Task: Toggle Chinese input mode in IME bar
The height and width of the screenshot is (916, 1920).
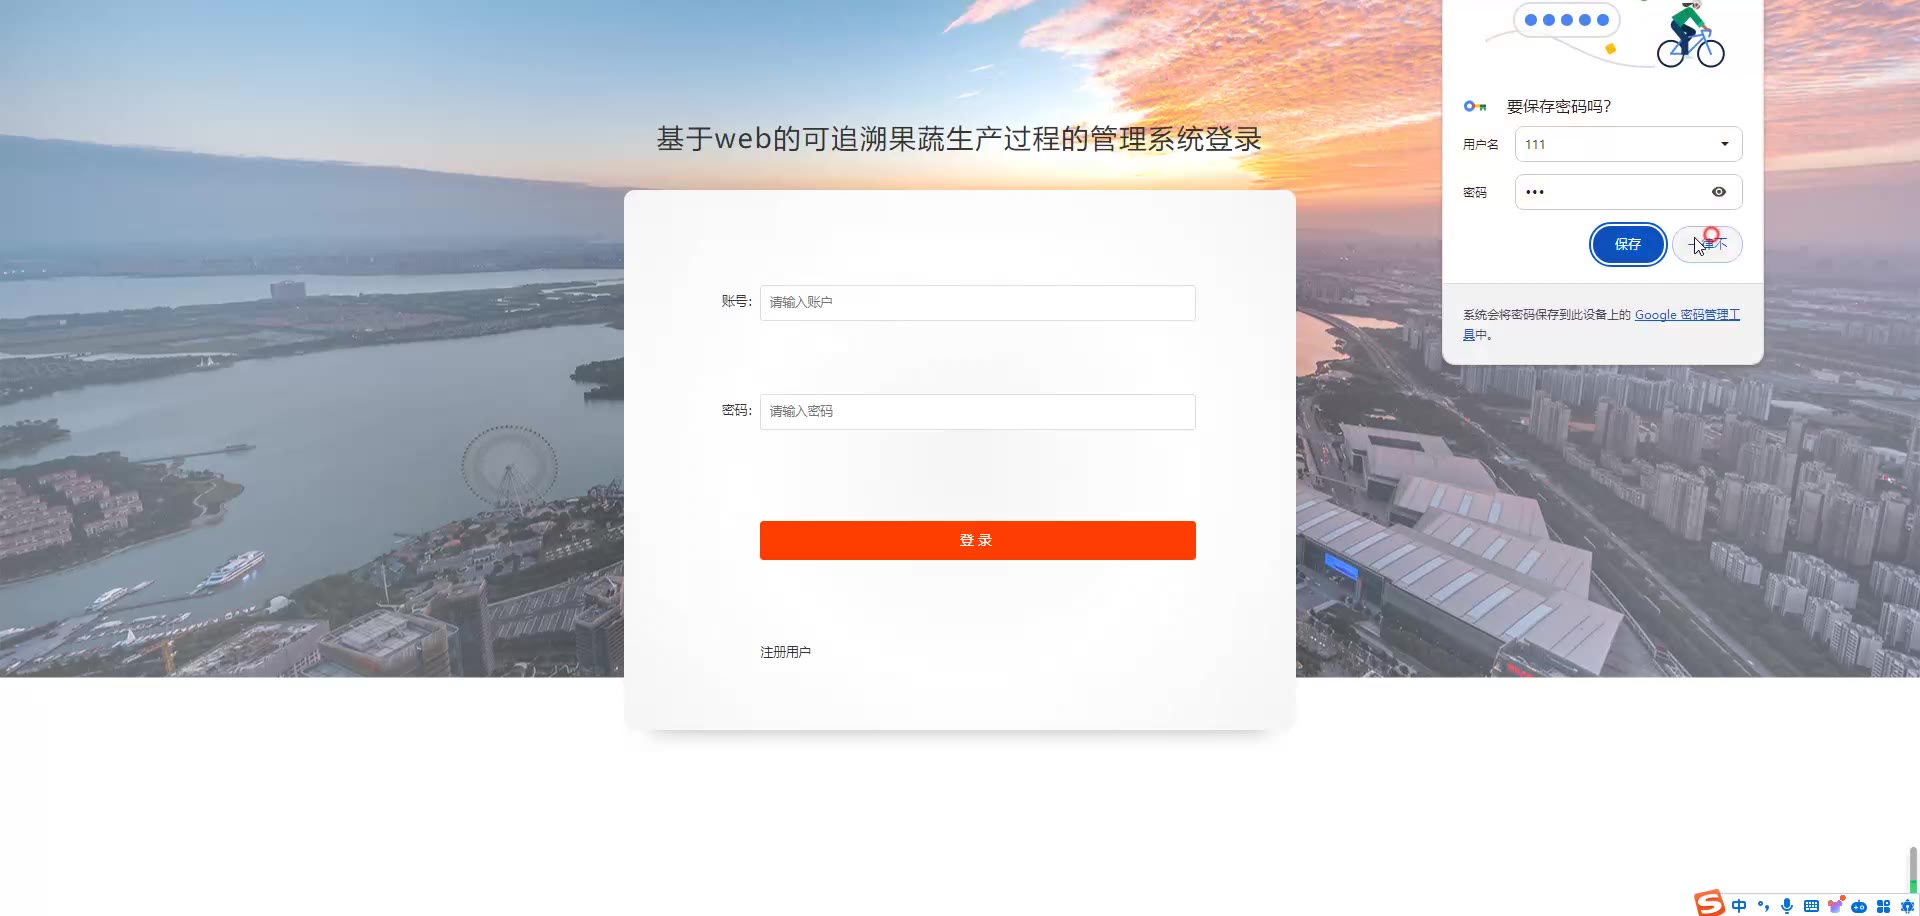Action: [x=1739, y=906]
